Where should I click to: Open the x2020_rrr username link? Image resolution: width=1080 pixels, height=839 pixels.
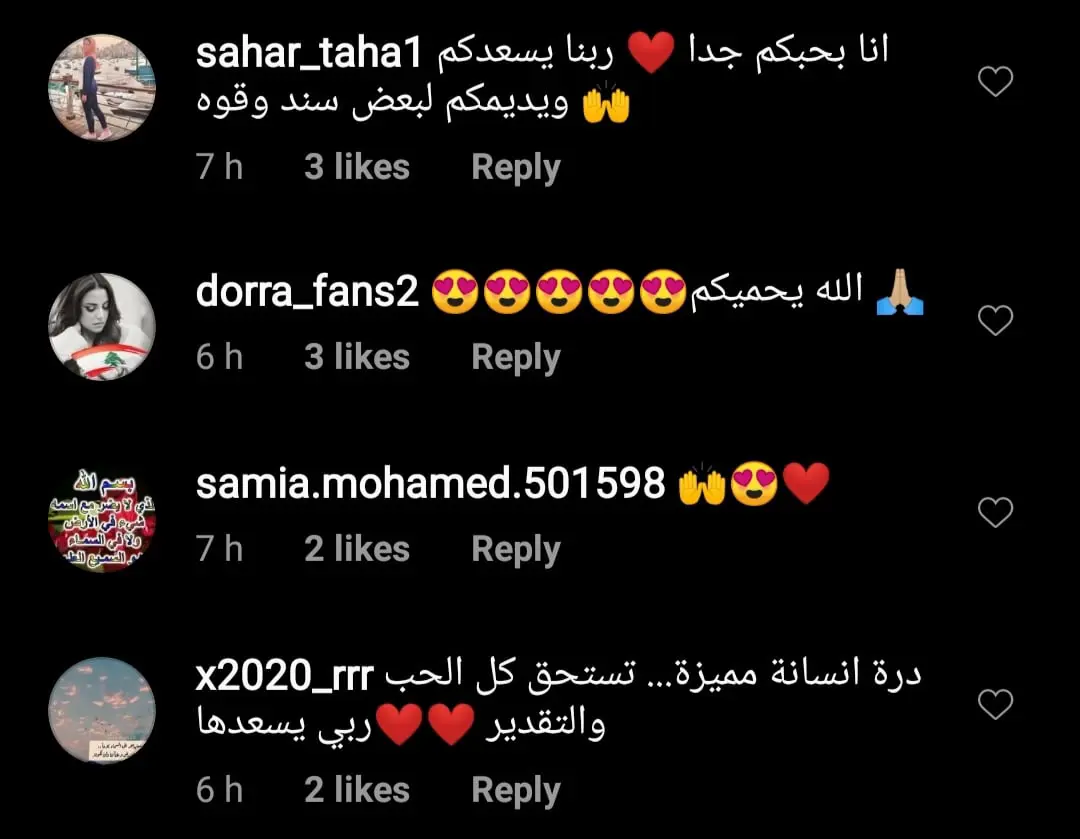pos(284,676)
